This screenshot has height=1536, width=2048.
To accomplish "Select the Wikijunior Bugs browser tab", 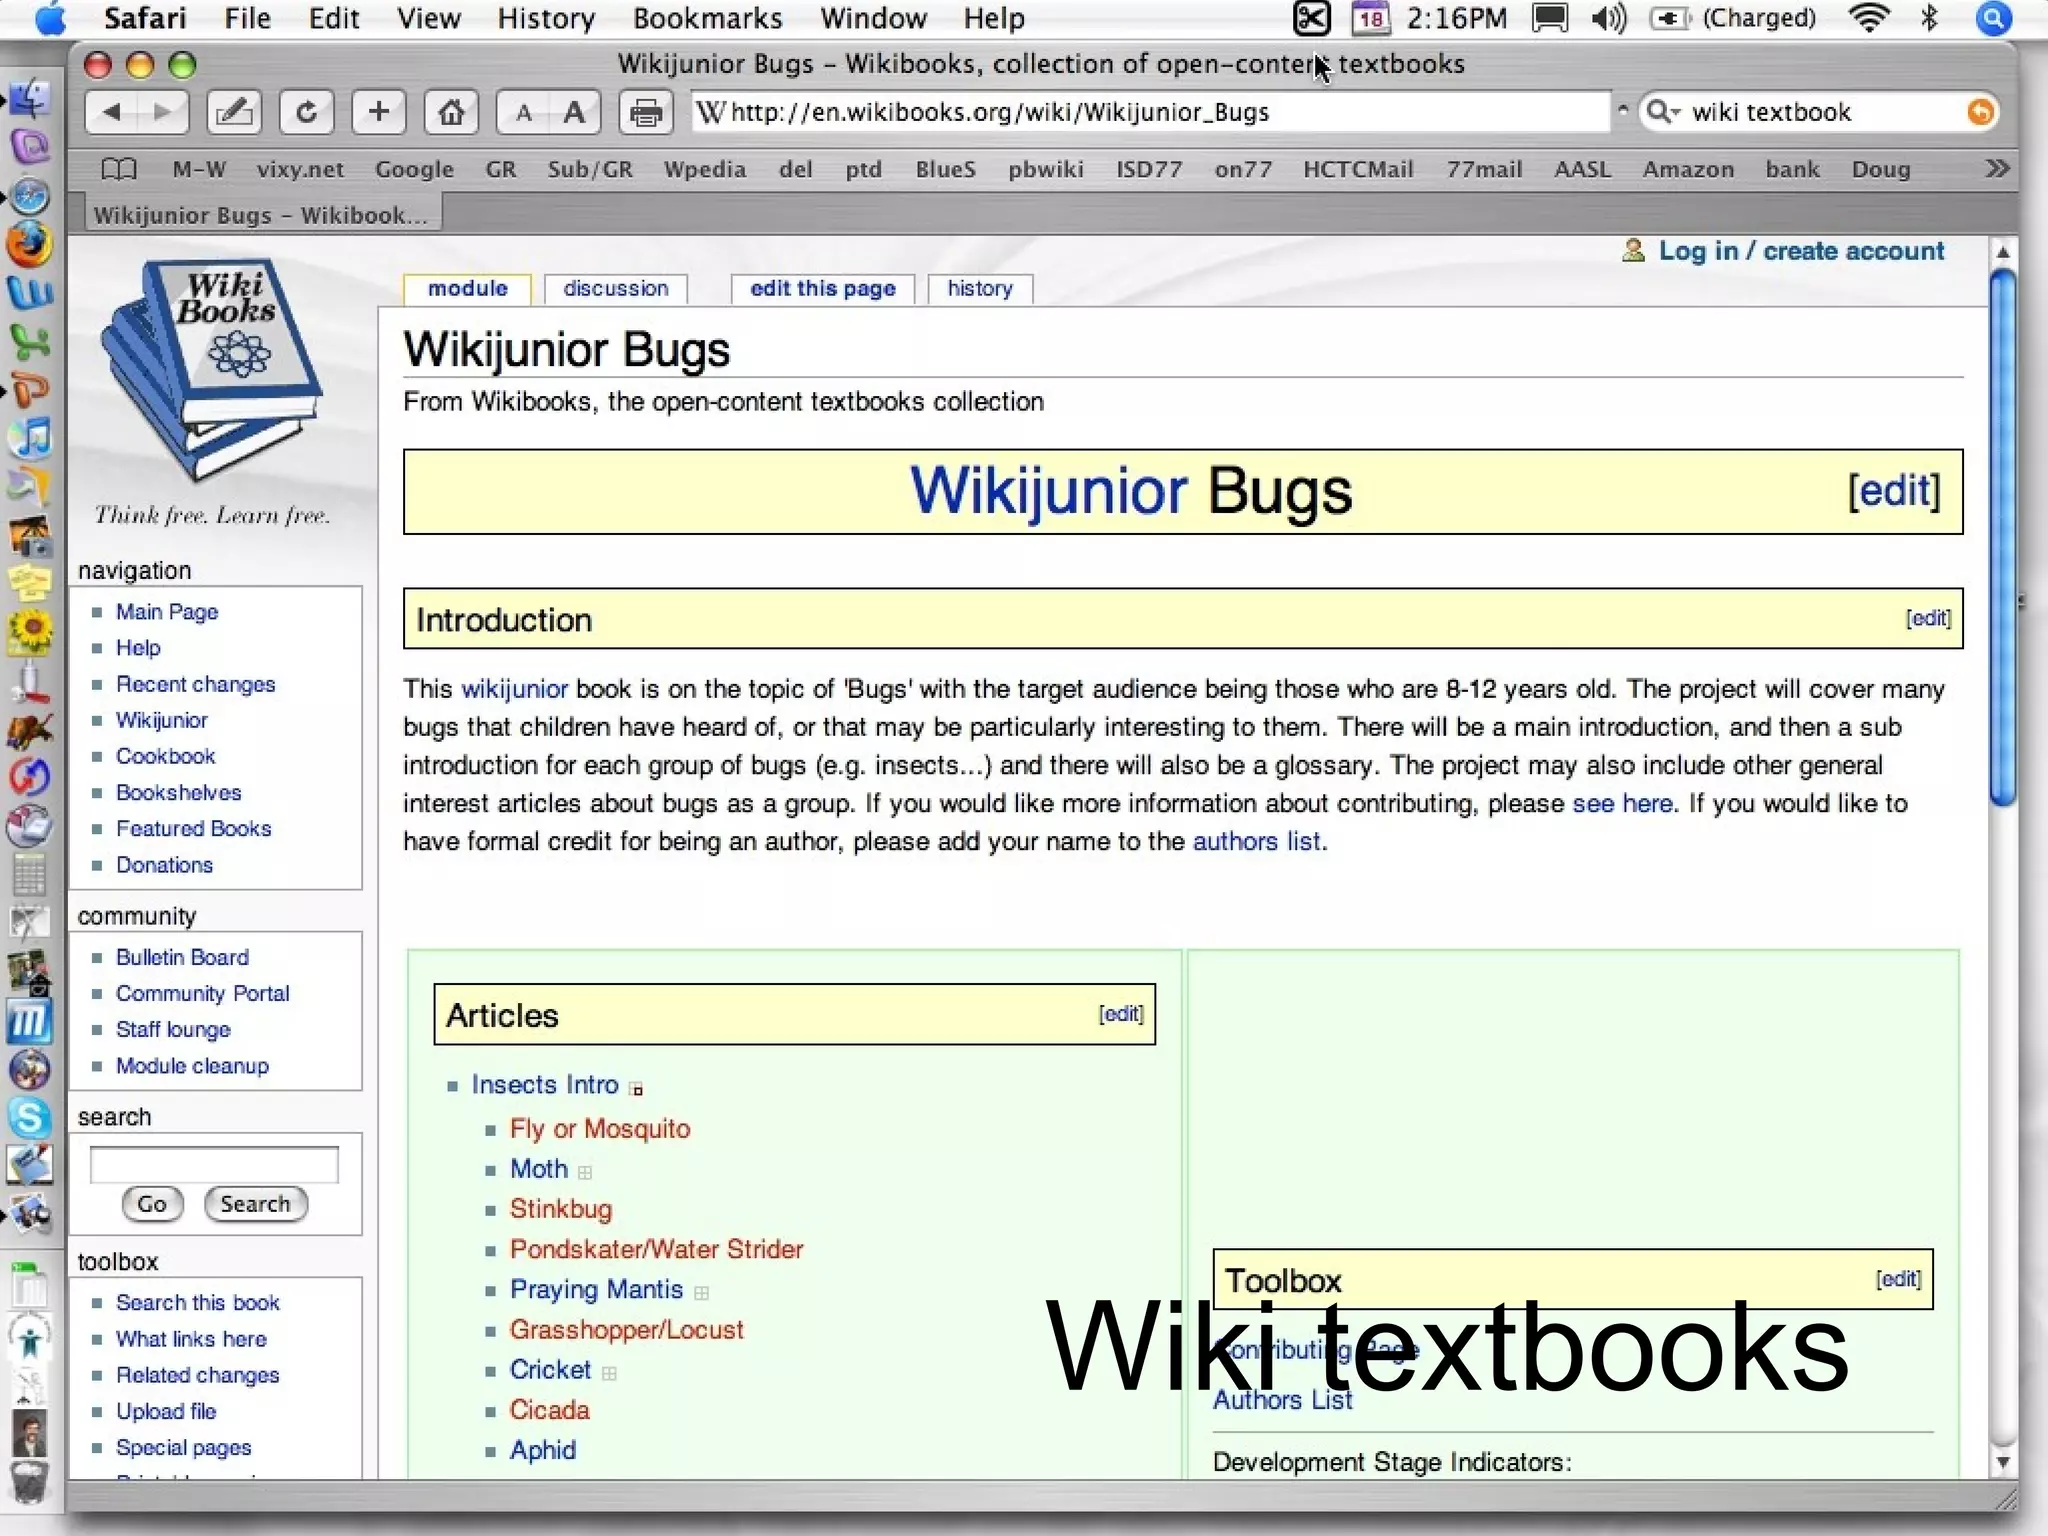I will 262,214.
